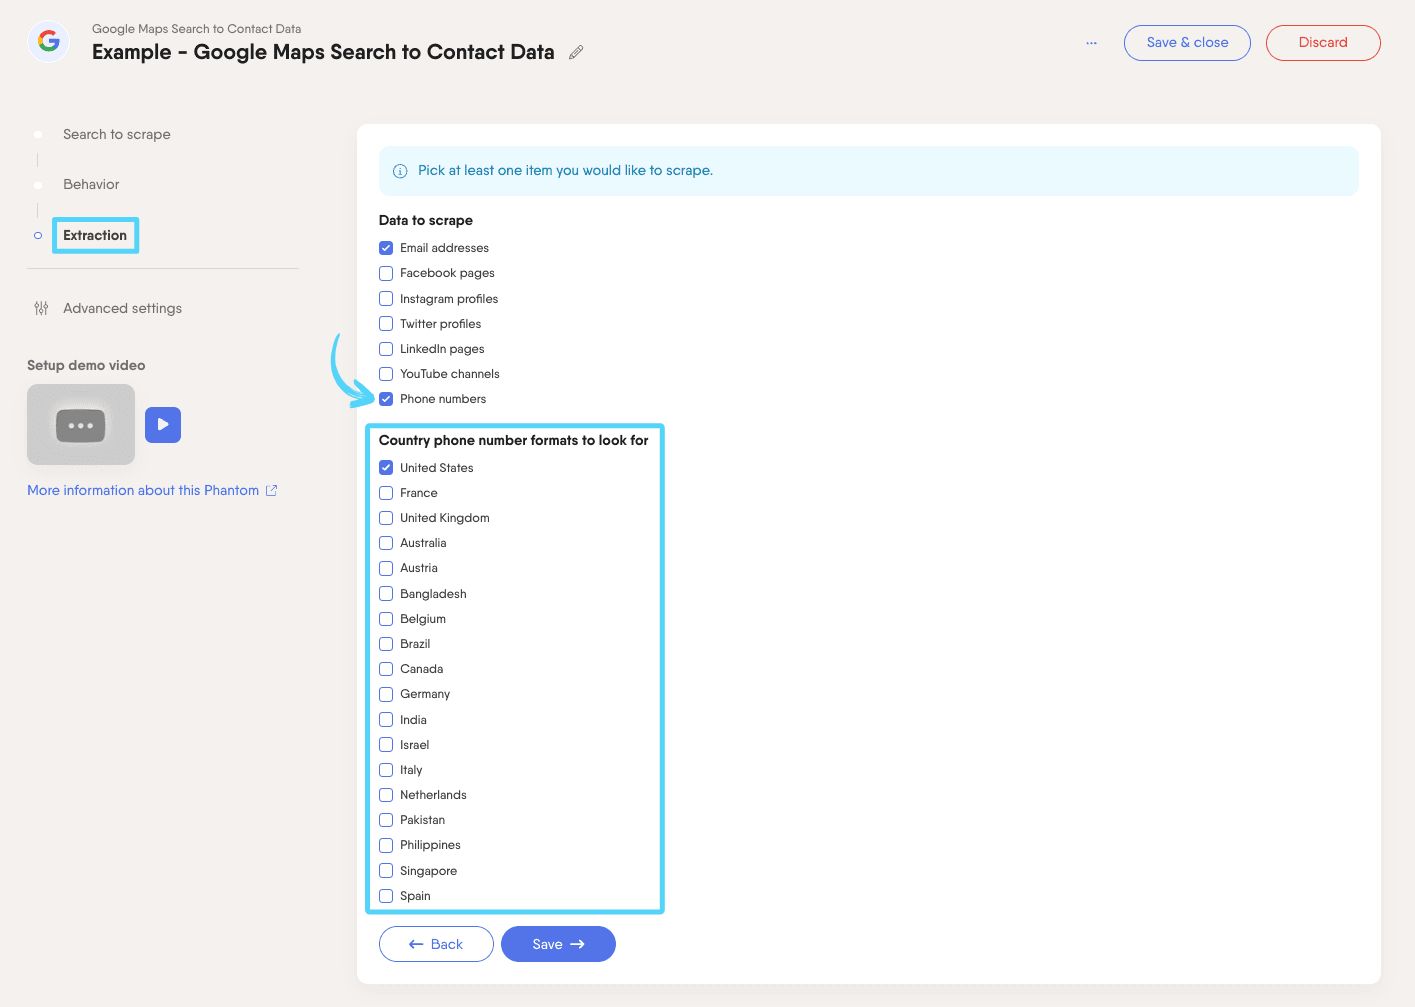The height and width of the screenshot is (1007, 1415).
Task: Check Facebook pages
Action: pos(386,273)
